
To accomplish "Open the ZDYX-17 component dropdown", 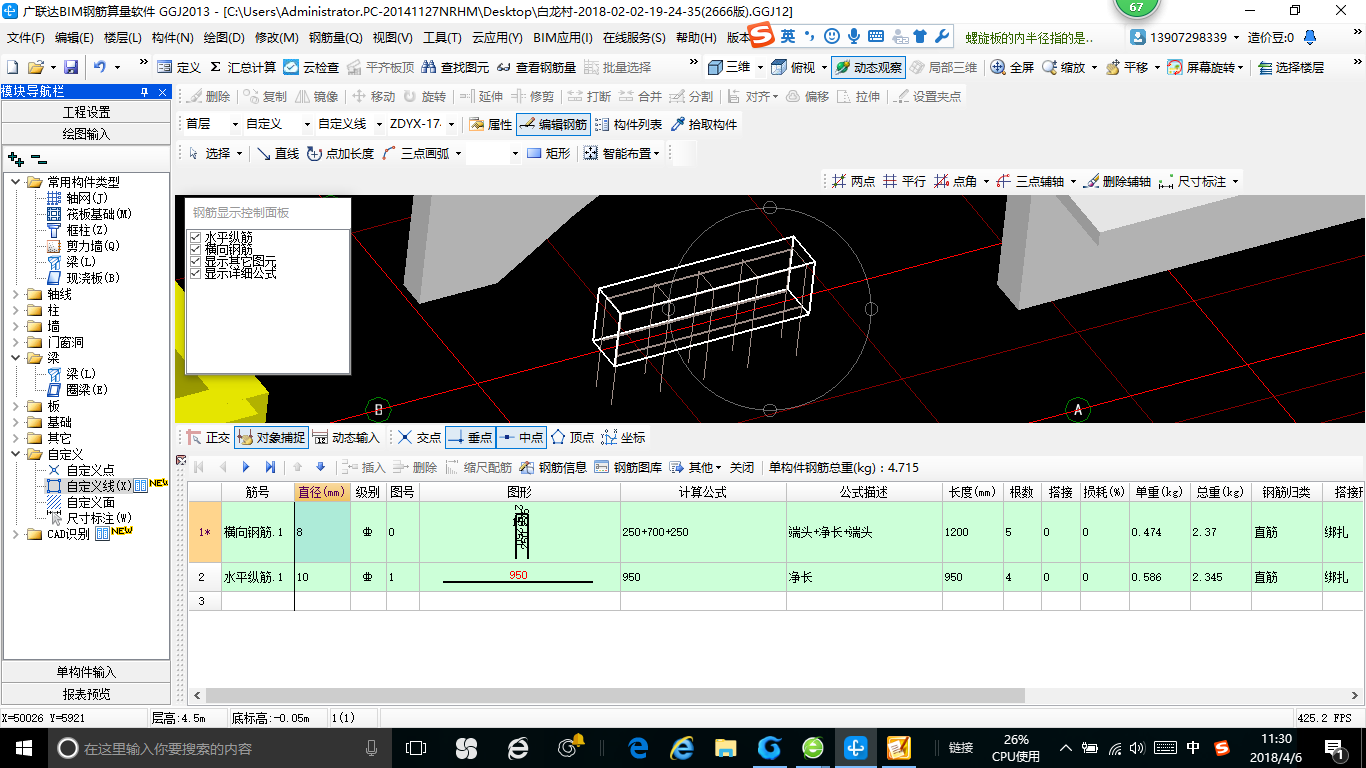I will 451,125.
